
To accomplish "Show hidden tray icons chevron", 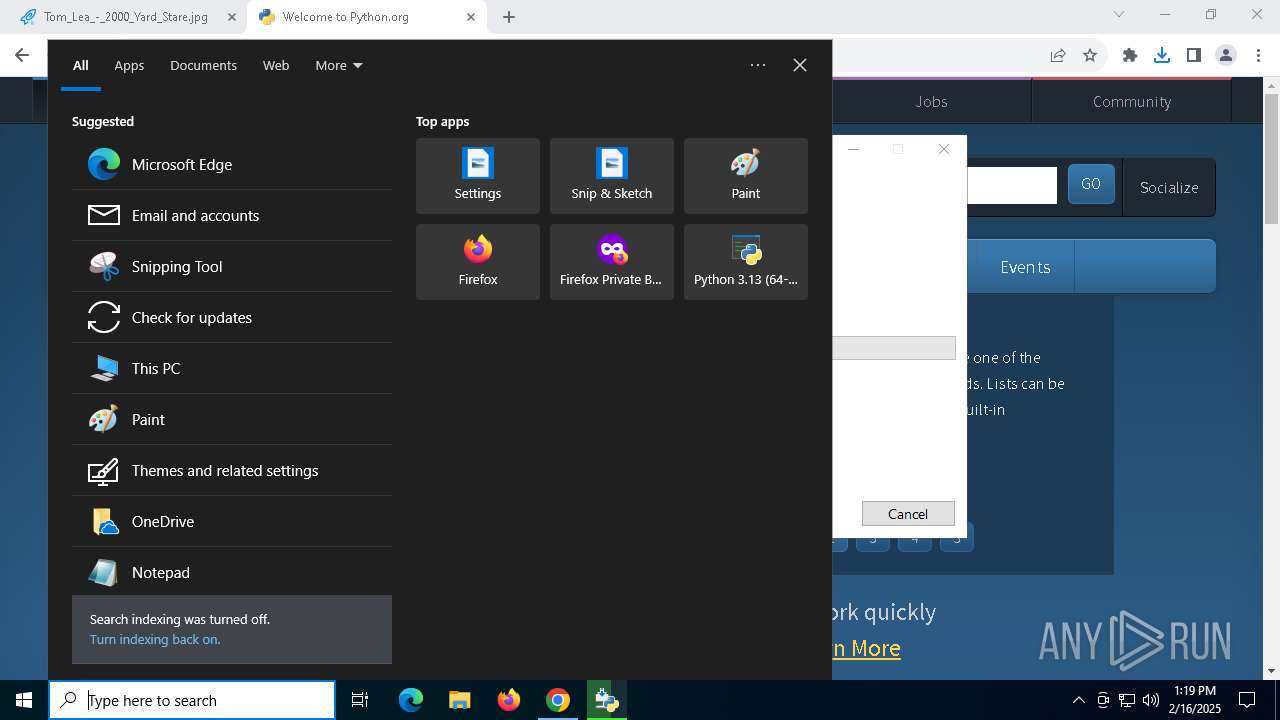I will (x=1078, y=700).
